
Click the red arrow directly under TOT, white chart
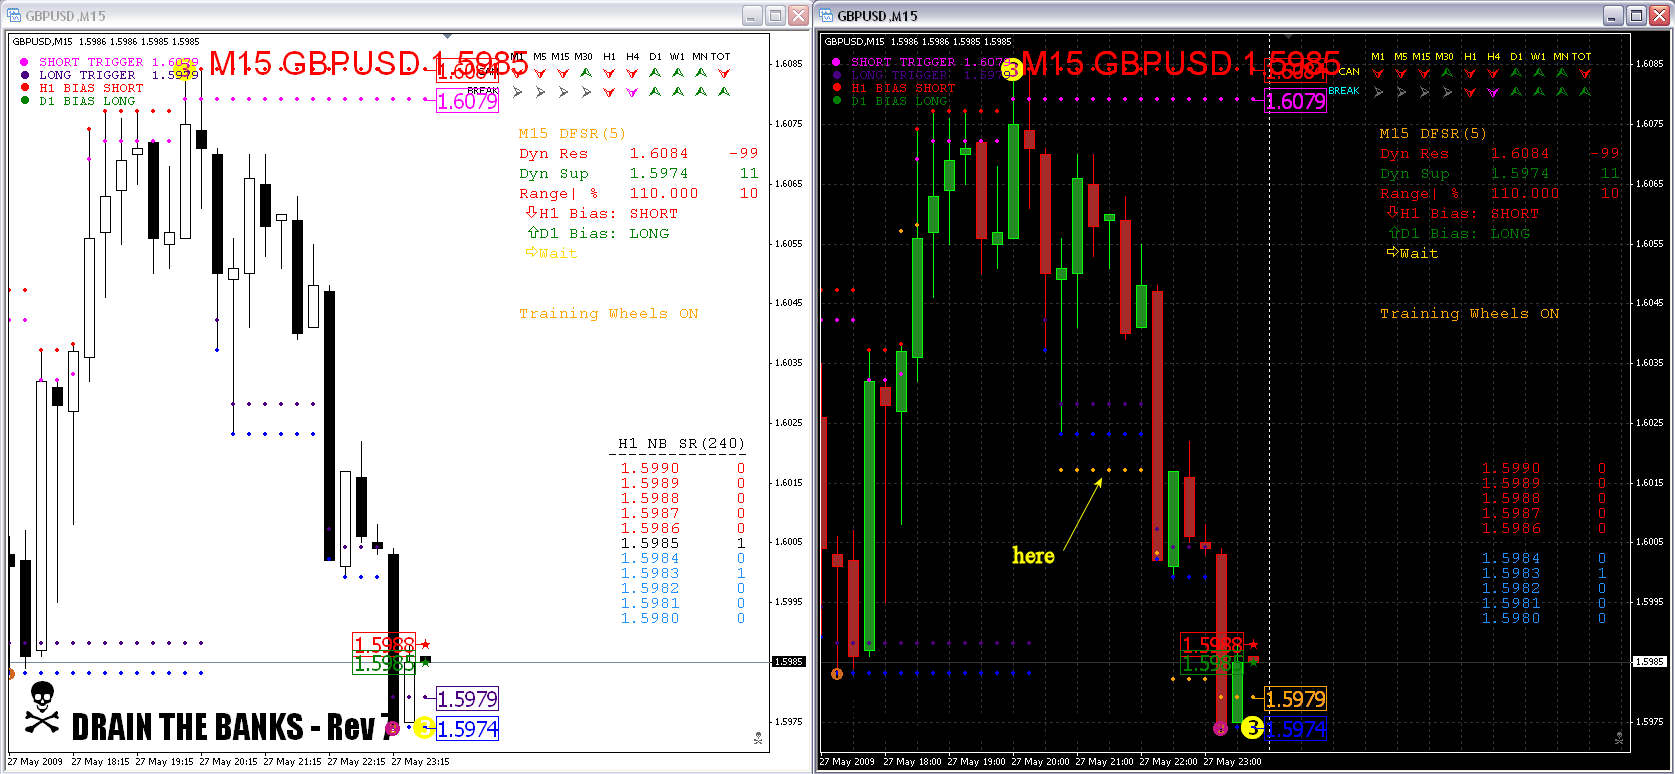(x=723, y=73)
